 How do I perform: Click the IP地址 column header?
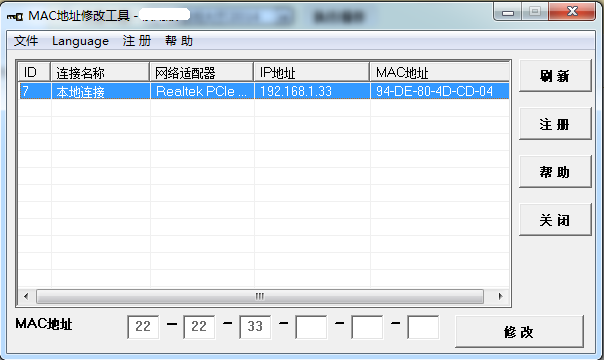tap(312, 72)
